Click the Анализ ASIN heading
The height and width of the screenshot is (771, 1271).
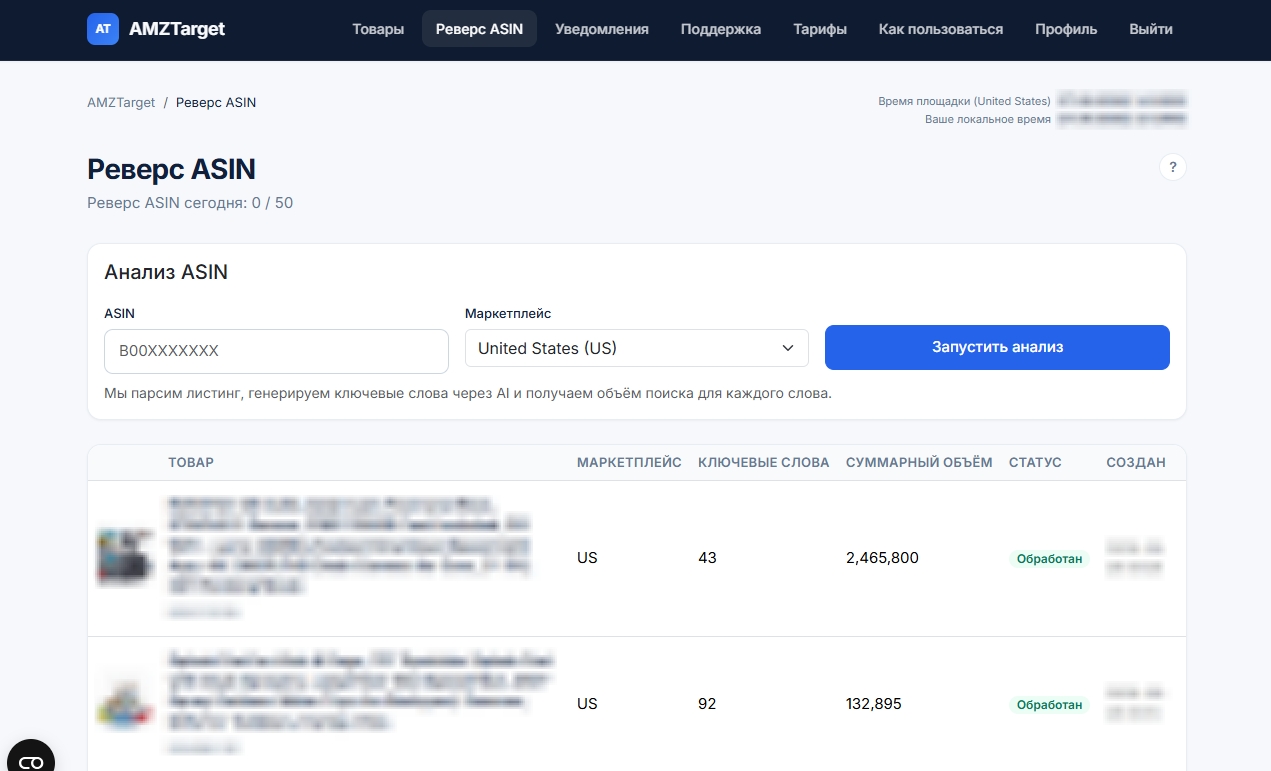166,272
